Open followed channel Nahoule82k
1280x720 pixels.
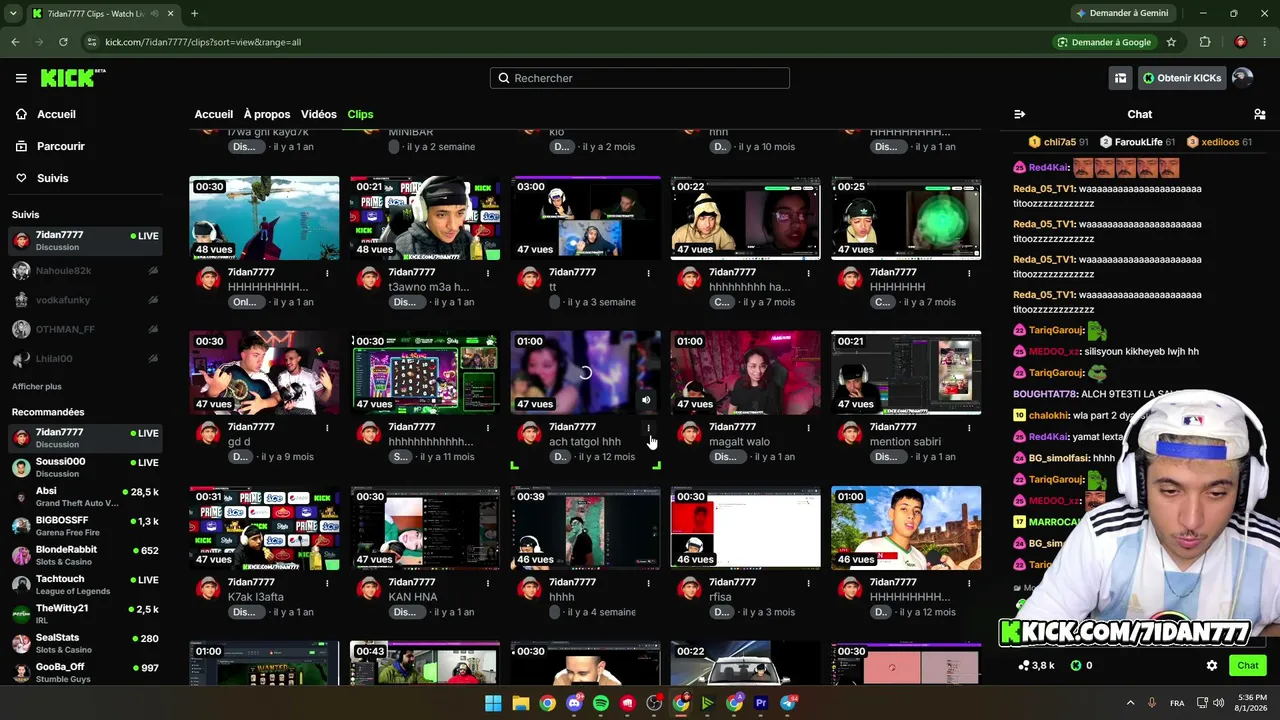[x=85, y=271]
